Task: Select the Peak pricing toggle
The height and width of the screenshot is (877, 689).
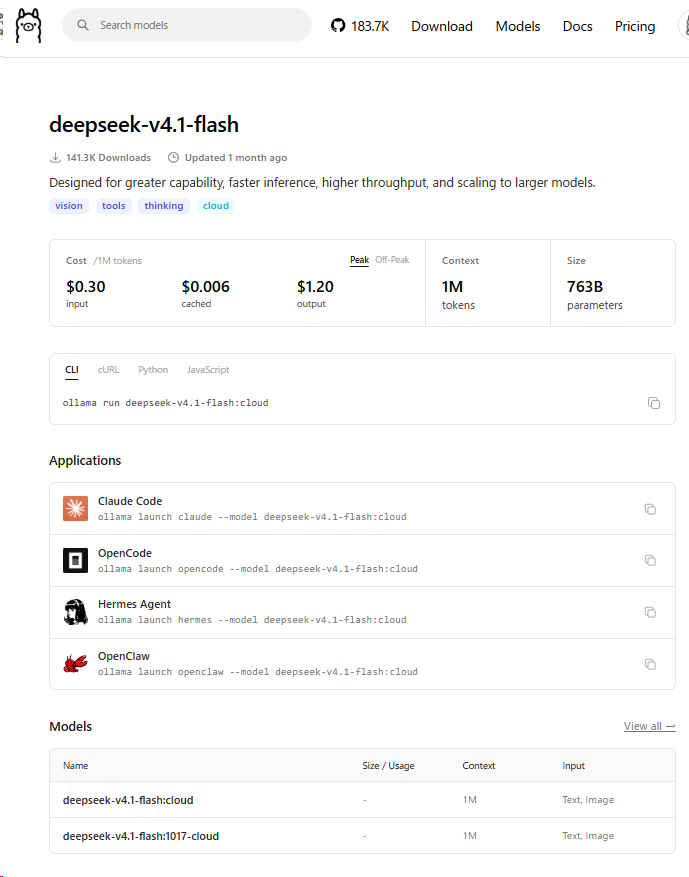Action: click(x=360, y=260)
